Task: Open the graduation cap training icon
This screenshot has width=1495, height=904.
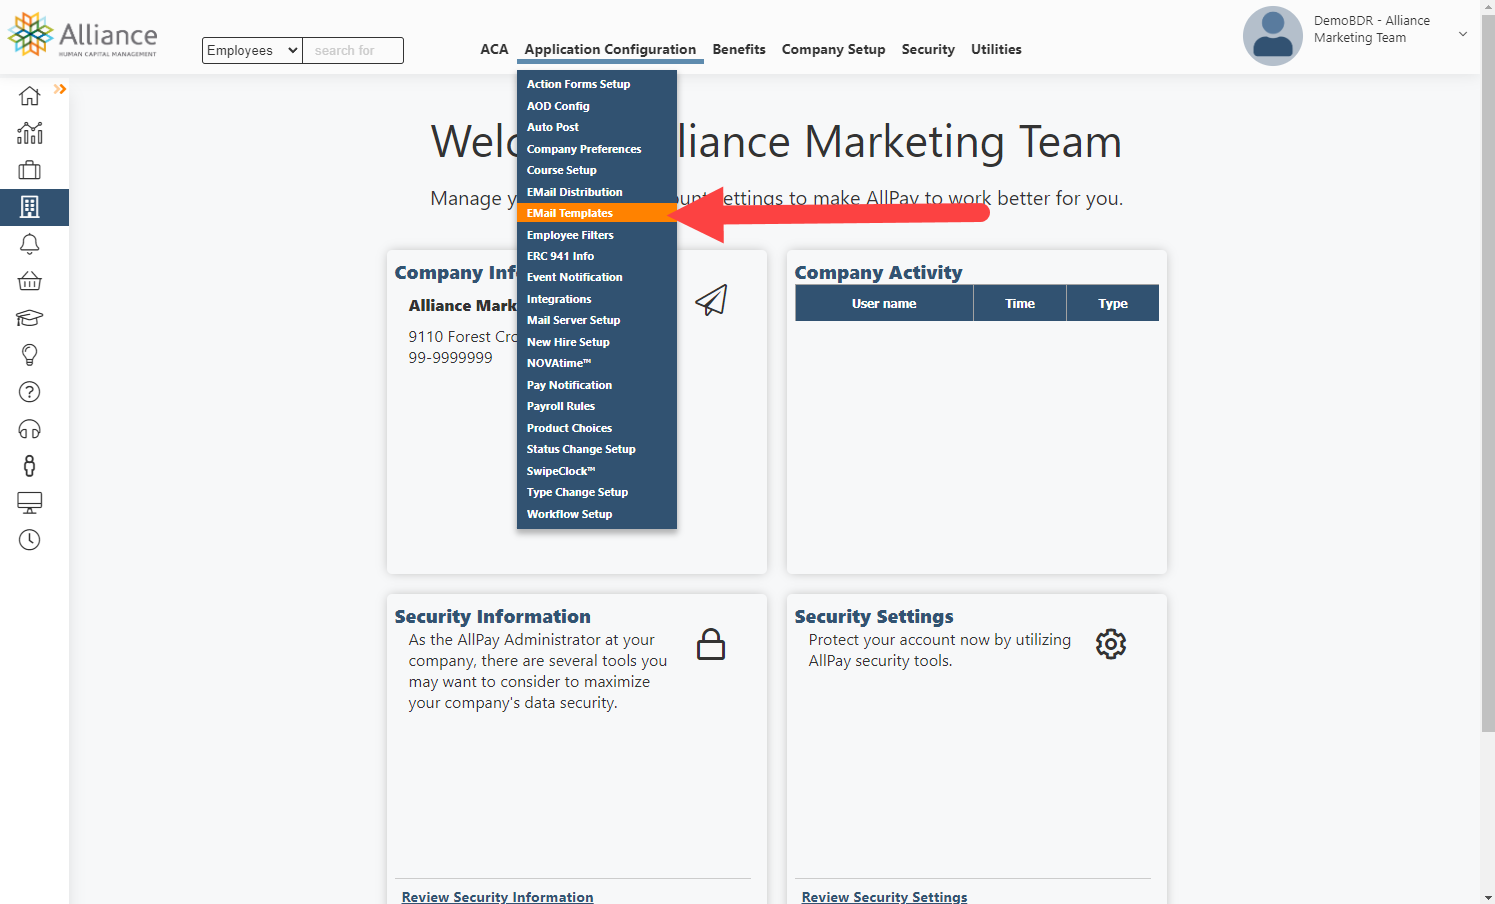Action: (30, 318)
